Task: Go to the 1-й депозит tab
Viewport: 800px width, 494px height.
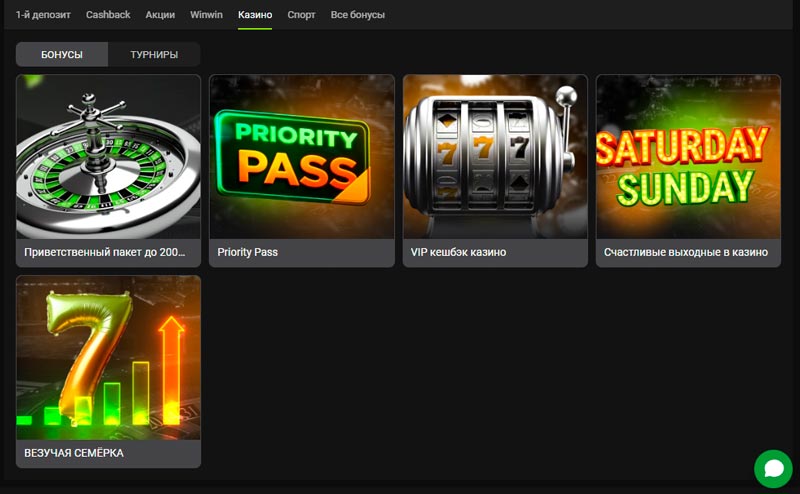Action: [x=43, y=15]
